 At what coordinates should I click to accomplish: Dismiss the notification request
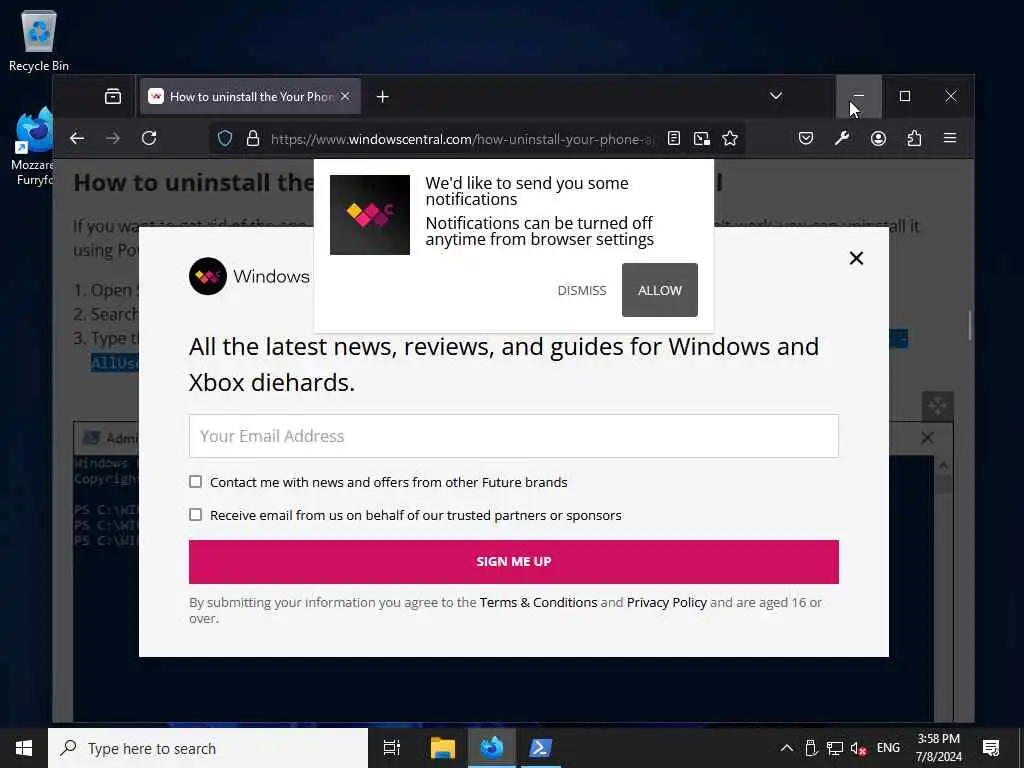pos(582,291)
